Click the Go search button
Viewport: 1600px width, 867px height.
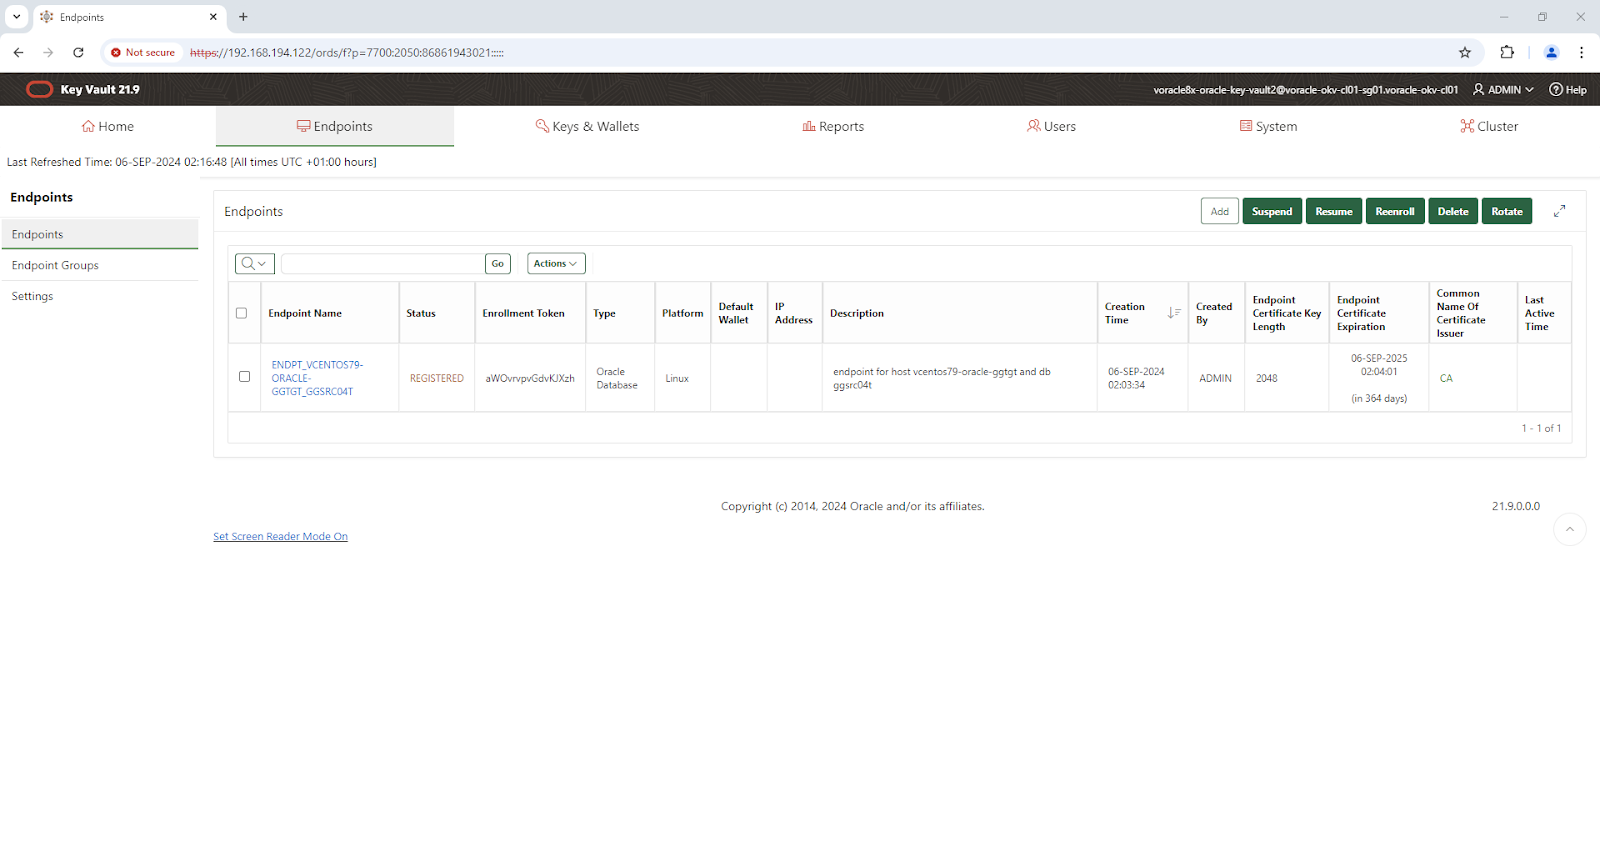pos(498,263)
